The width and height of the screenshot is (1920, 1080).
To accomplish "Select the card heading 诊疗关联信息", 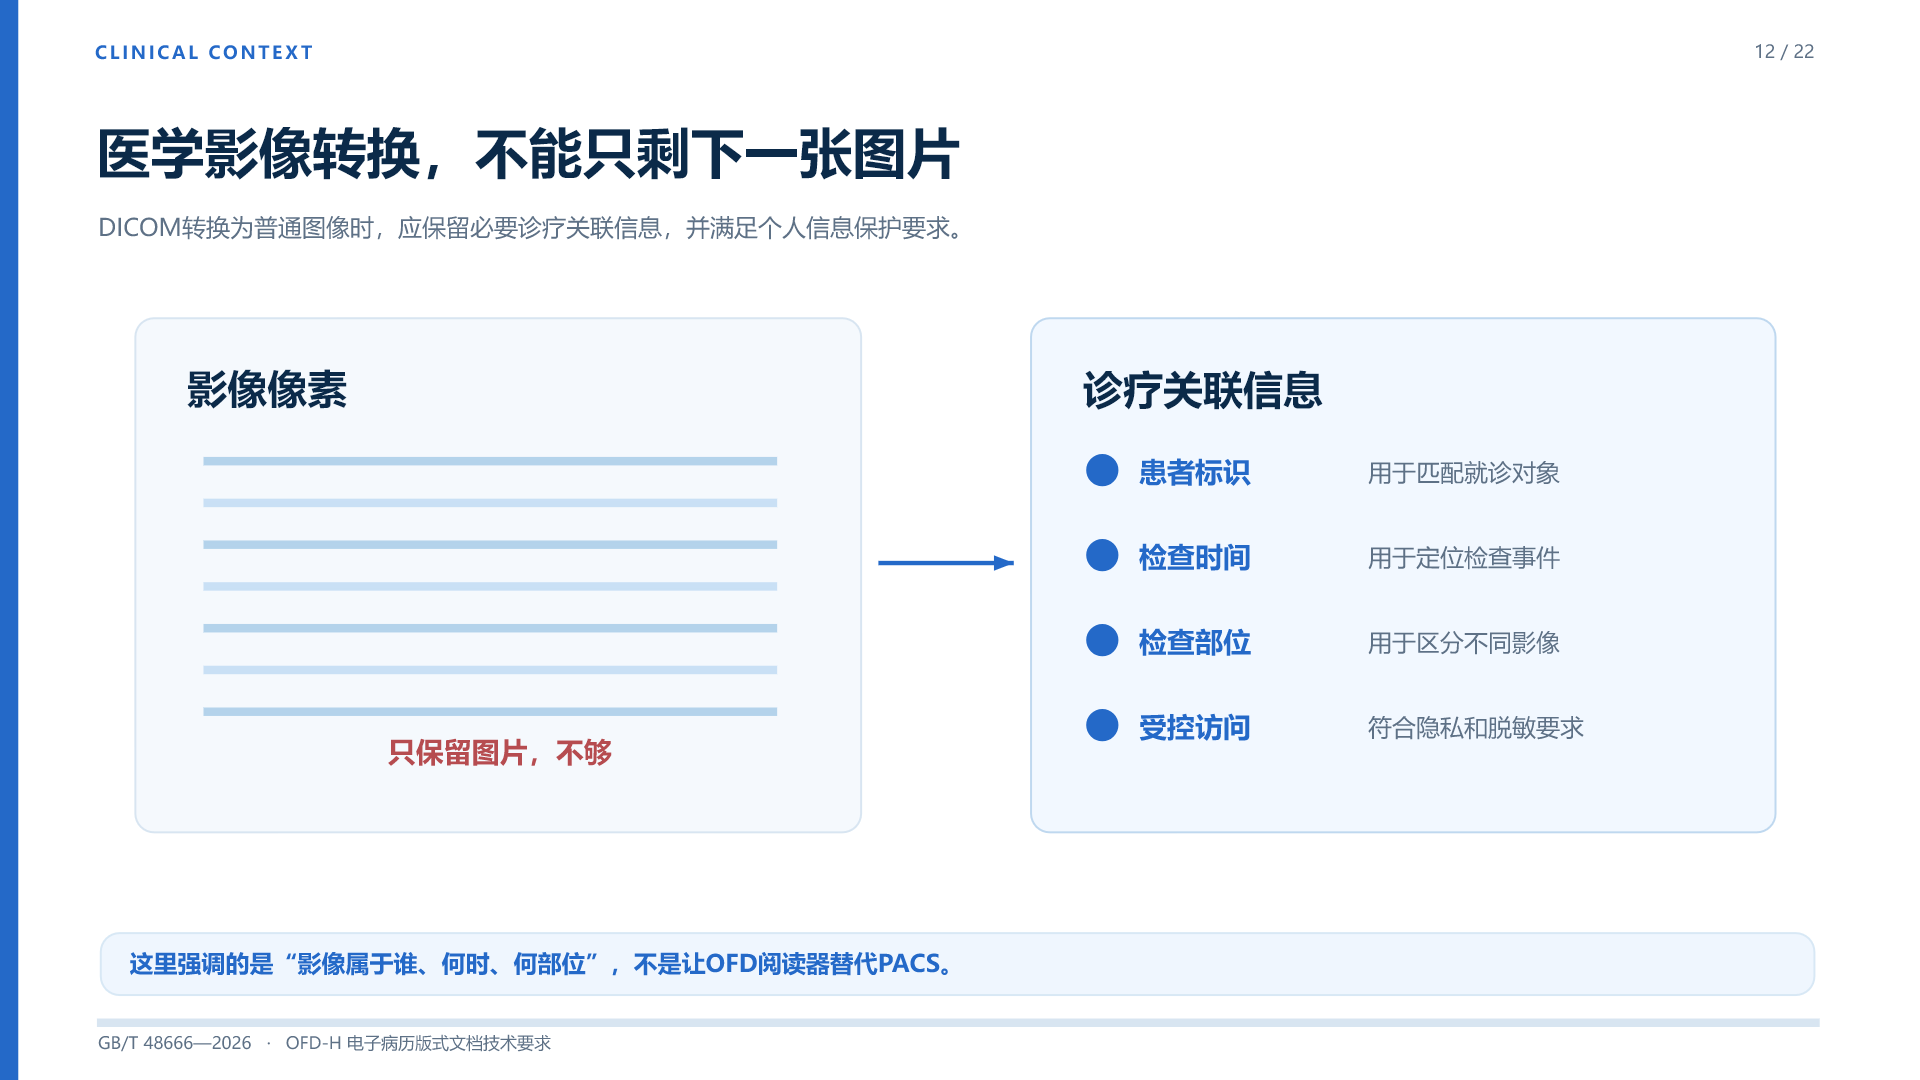I will (x=1202, y=390).
